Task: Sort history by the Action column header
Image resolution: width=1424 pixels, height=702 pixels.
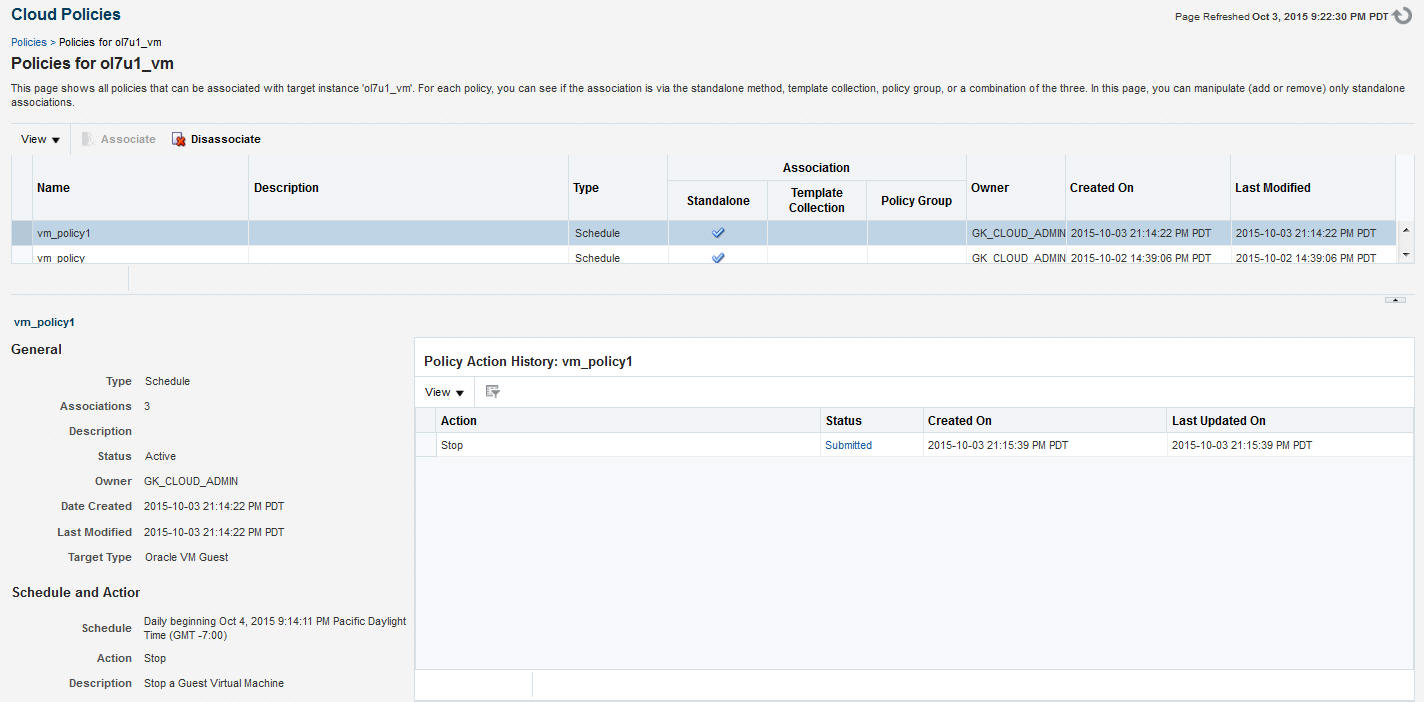Action: [x=628, y=421]
